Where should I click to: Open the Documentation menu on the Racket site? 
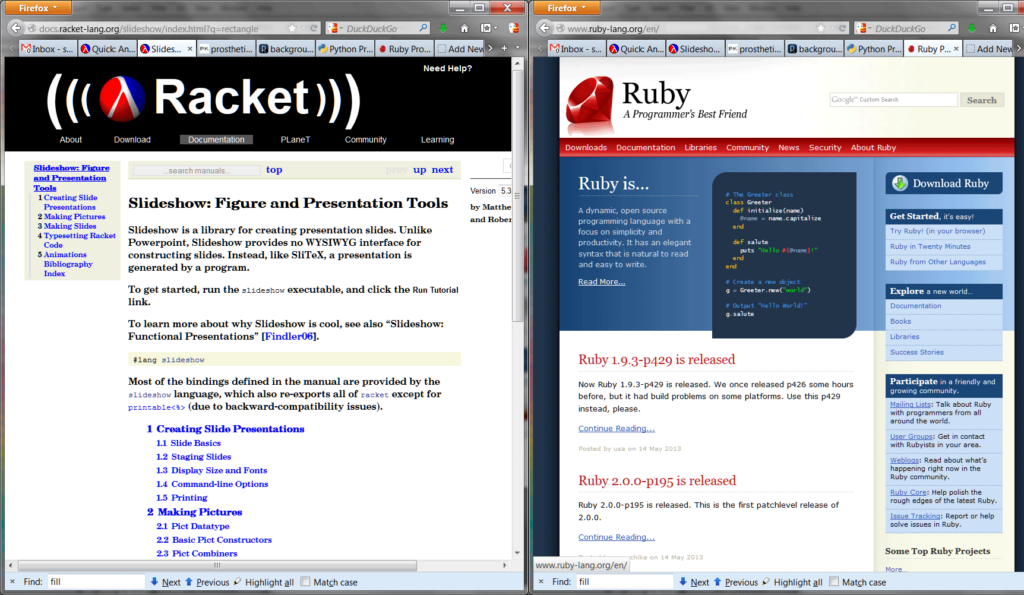[x=216, y=140]
